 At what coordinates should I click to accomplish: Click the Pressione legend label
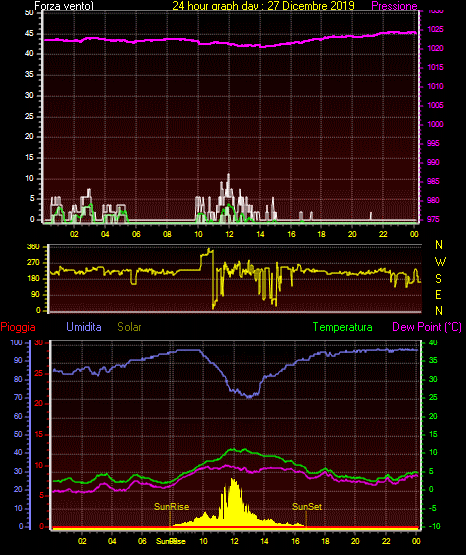point(394,6)
